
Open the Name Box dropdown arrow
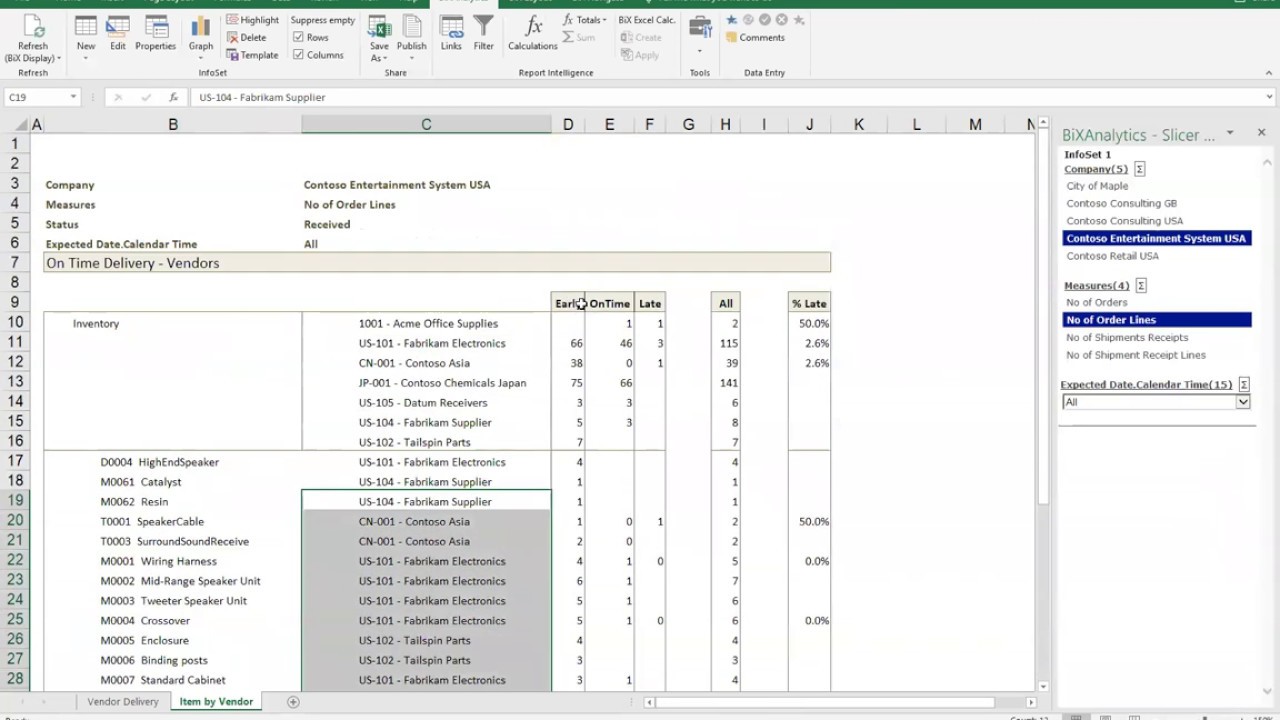(73, 97)
